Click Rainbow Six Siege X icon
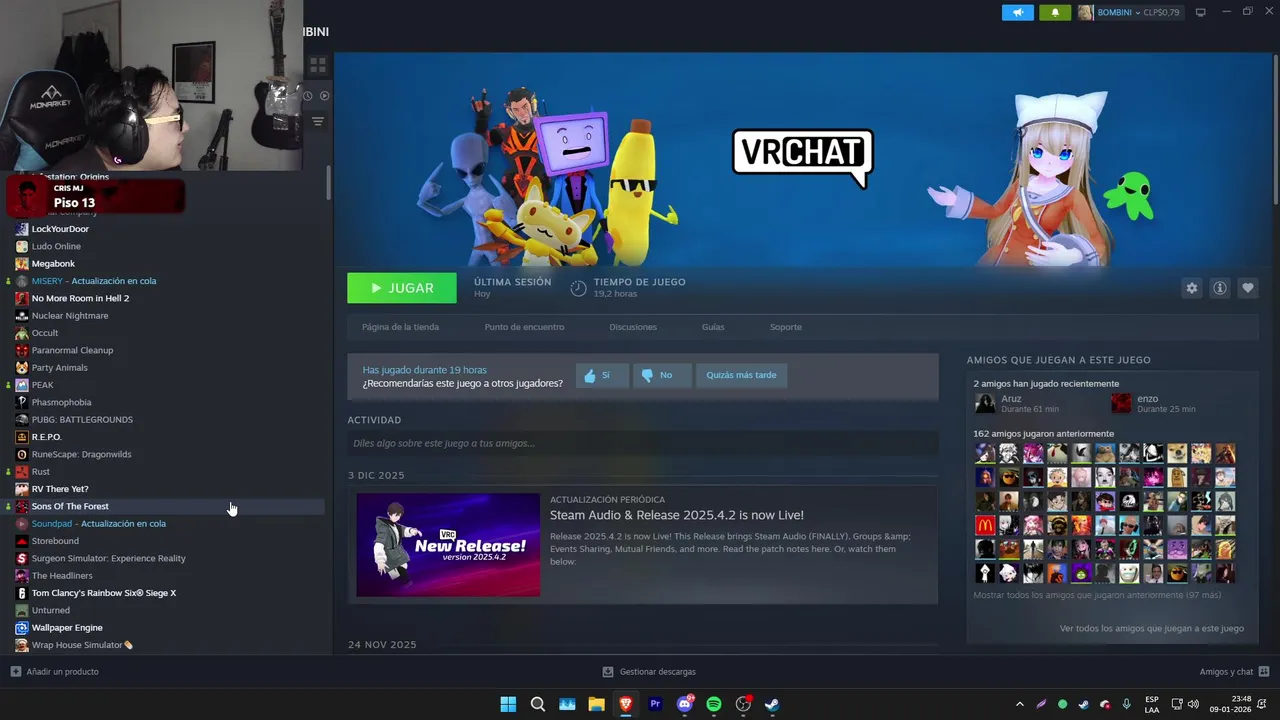This screenshot has width=1280, height=720. (x=22, y=593)
